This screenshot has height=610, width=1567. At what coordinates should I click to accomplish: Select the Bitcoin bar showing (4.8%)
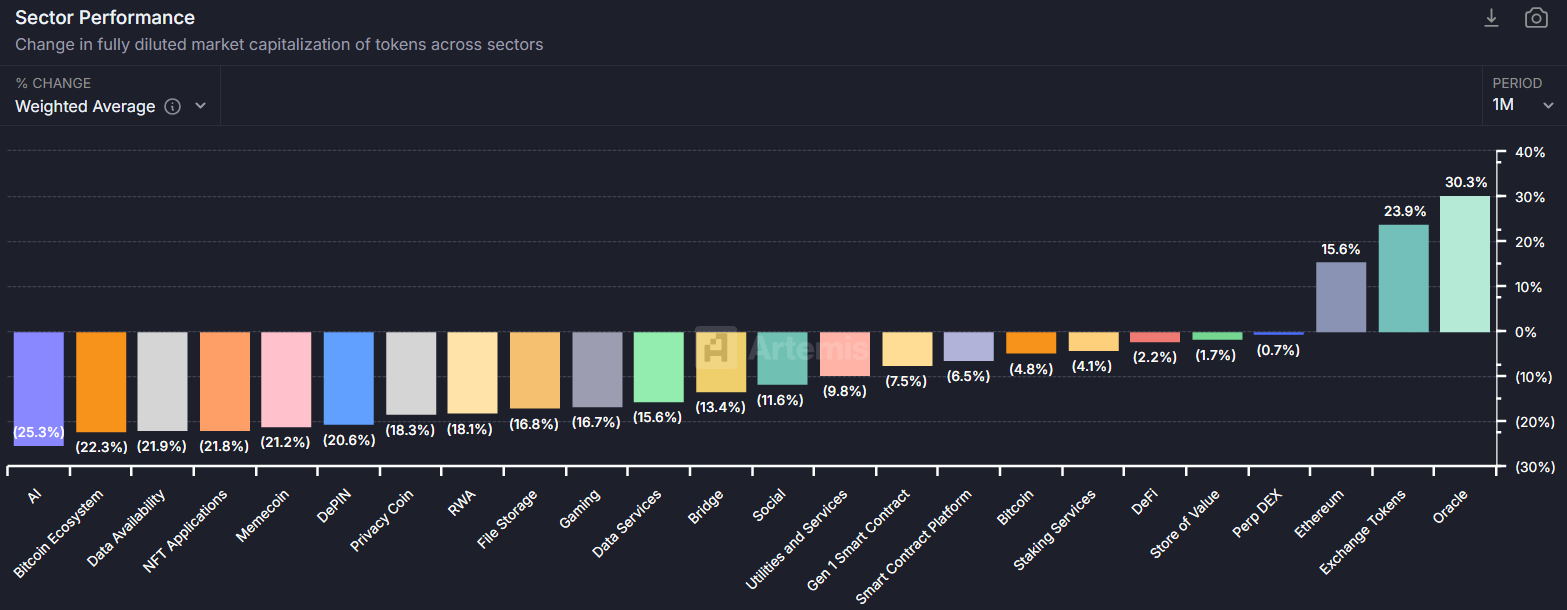pos(1030,343)
